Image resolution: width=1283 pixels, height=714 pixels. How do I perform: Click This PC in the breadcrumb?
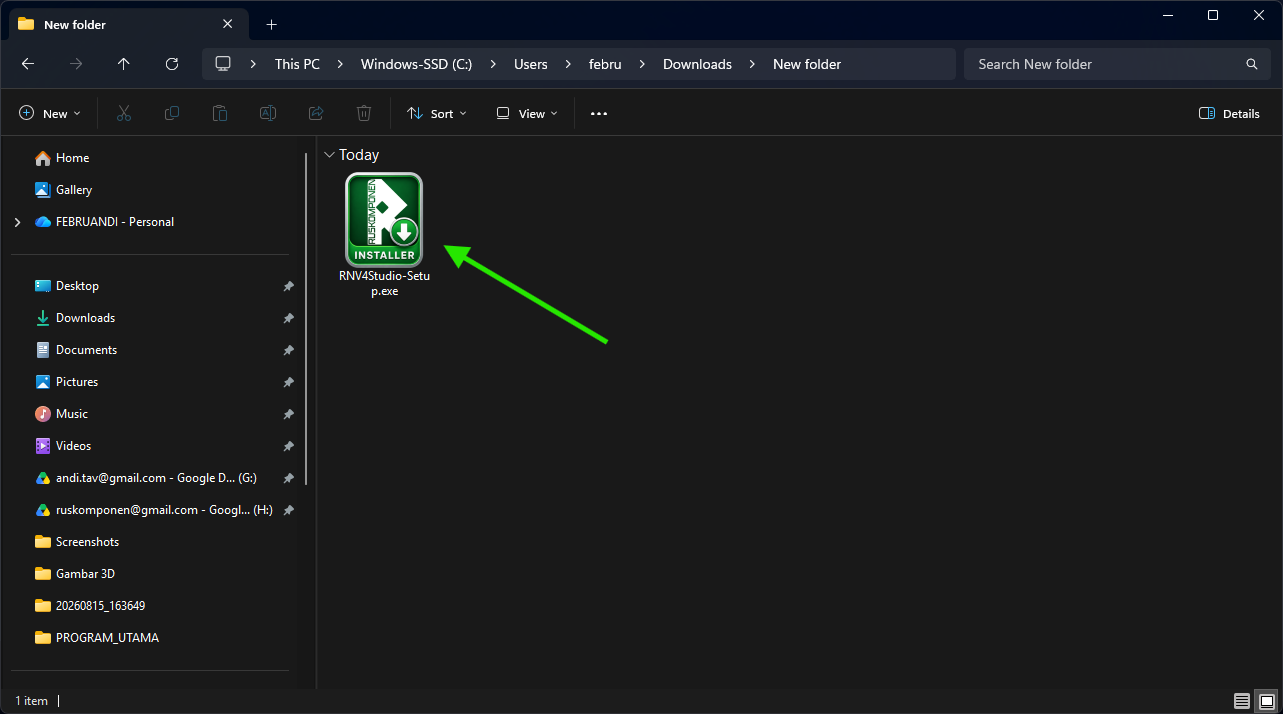point(297,64)
